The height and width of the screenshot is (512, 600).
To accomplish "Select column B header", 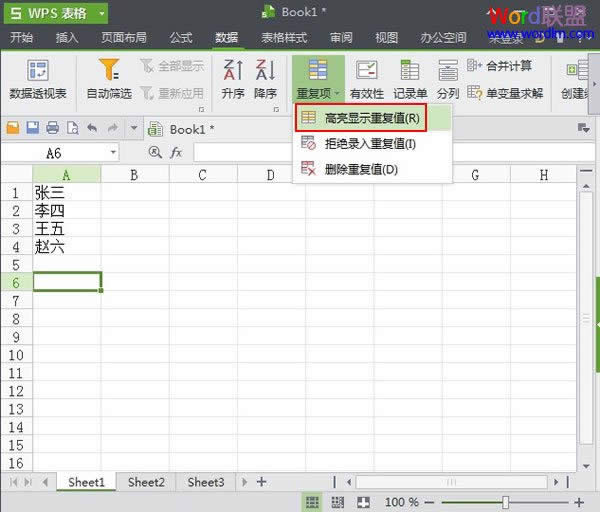I will 134,174.
